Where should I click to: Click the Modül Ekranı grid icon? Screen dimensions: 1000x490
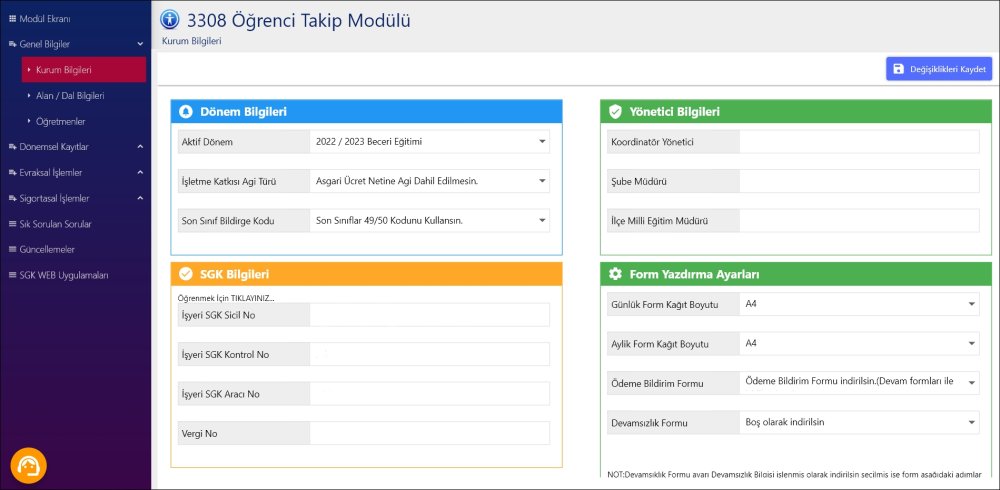[x=12, y=19]
